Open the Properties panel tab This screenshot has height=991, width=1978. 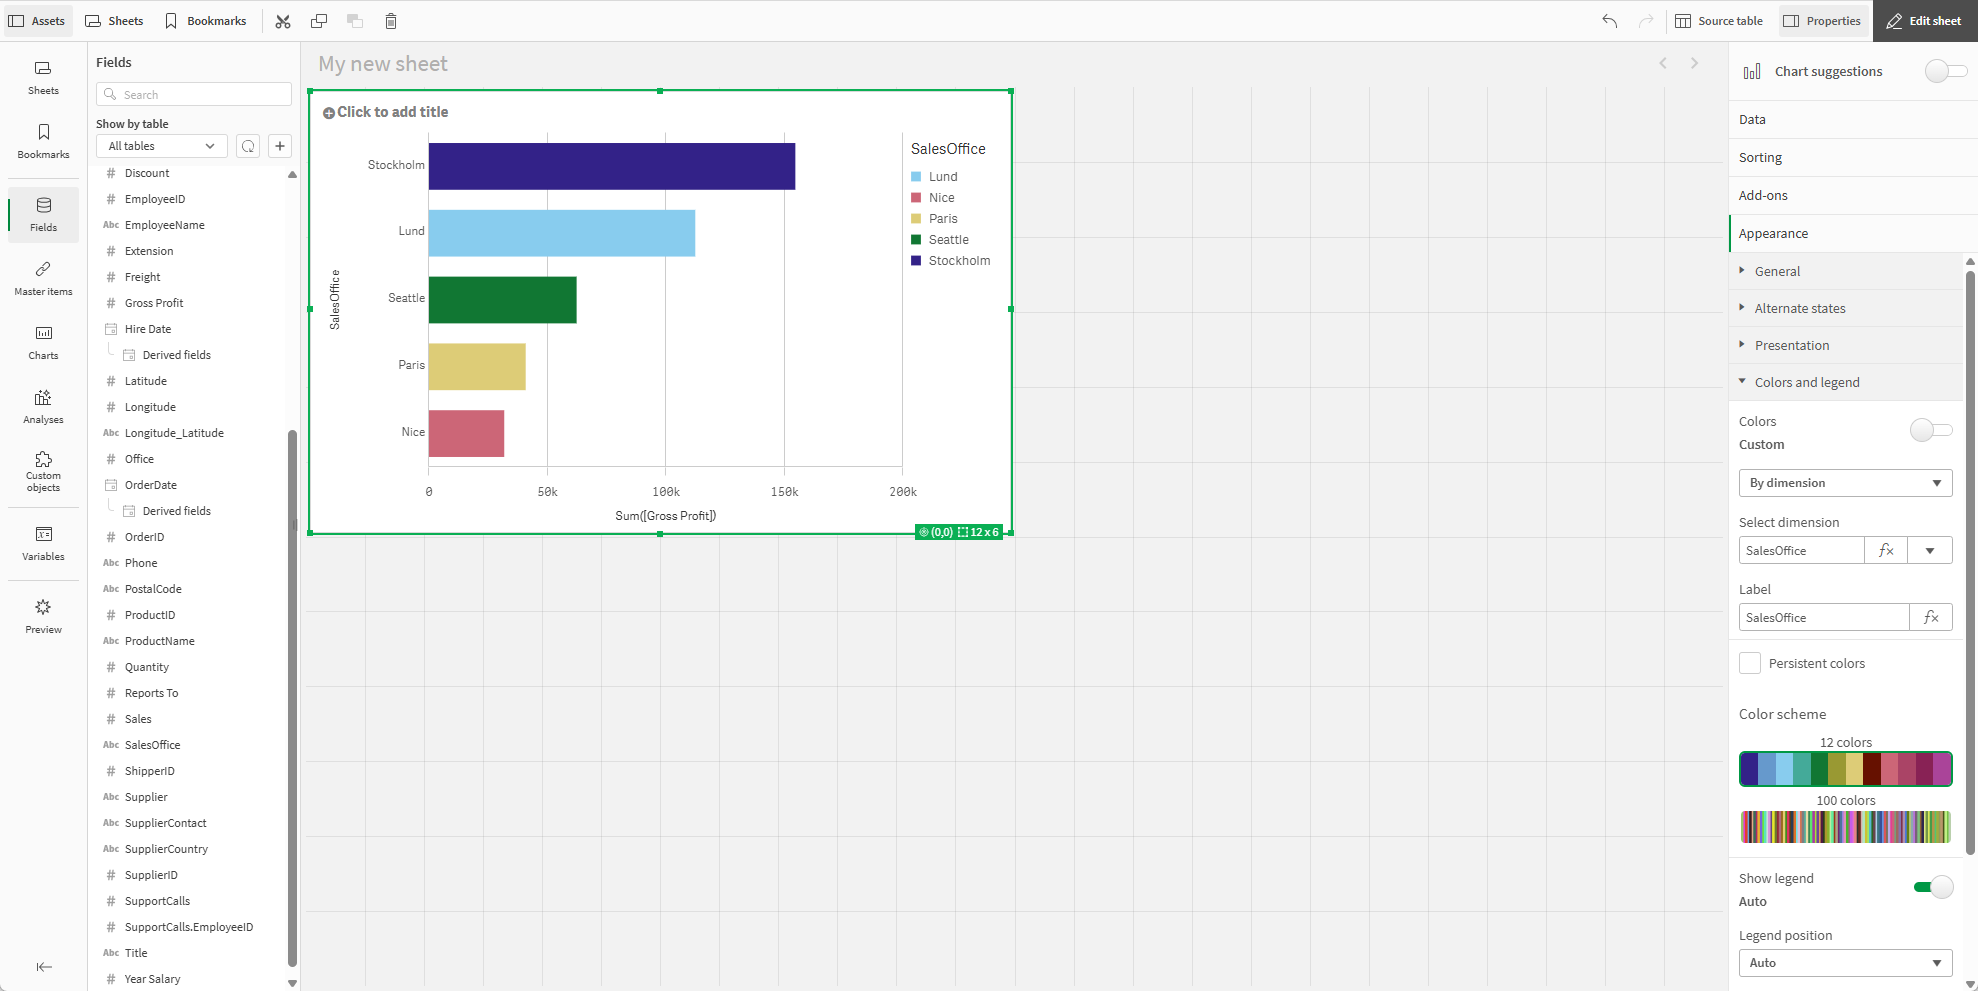pyautogui.click(x=1822, y=20)
